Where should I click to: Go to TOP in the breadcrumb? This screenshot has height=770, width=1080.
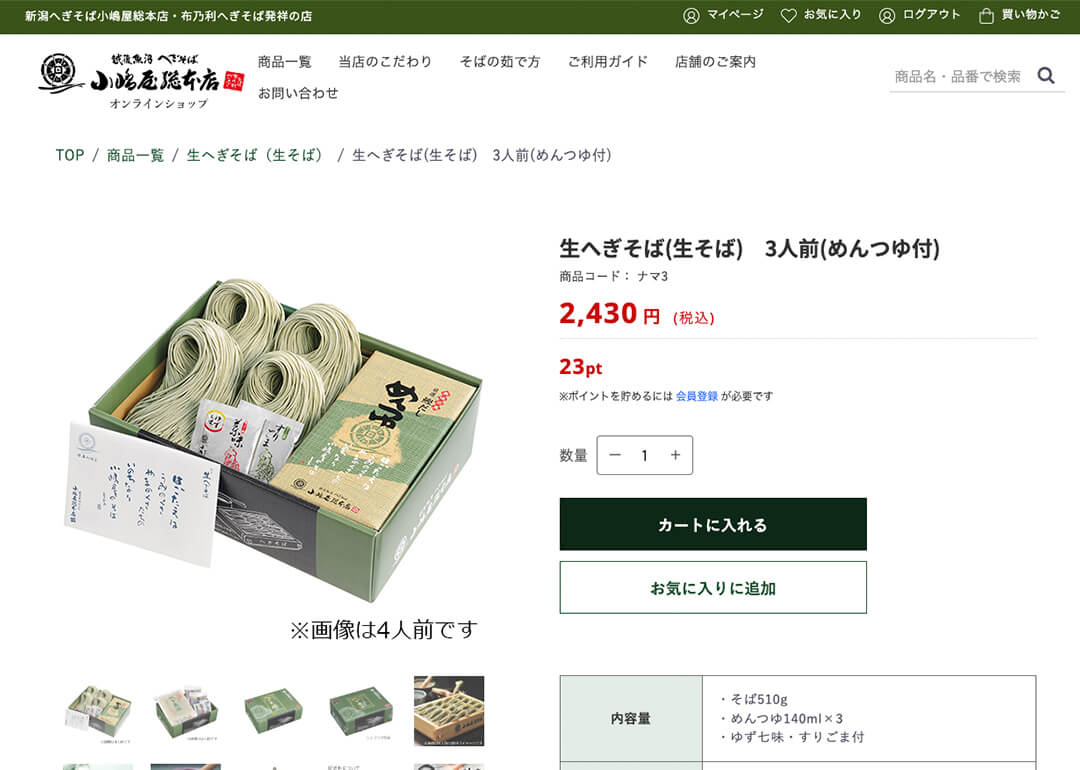70,155
